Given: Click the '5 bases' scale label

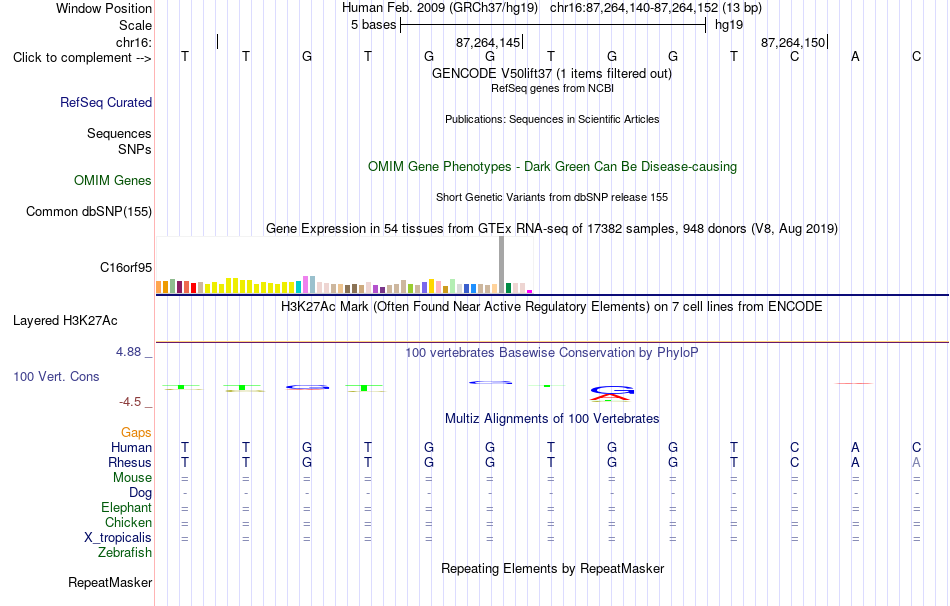Looking at the screenshot, I should pyautogui.click(x=373, y=25).
